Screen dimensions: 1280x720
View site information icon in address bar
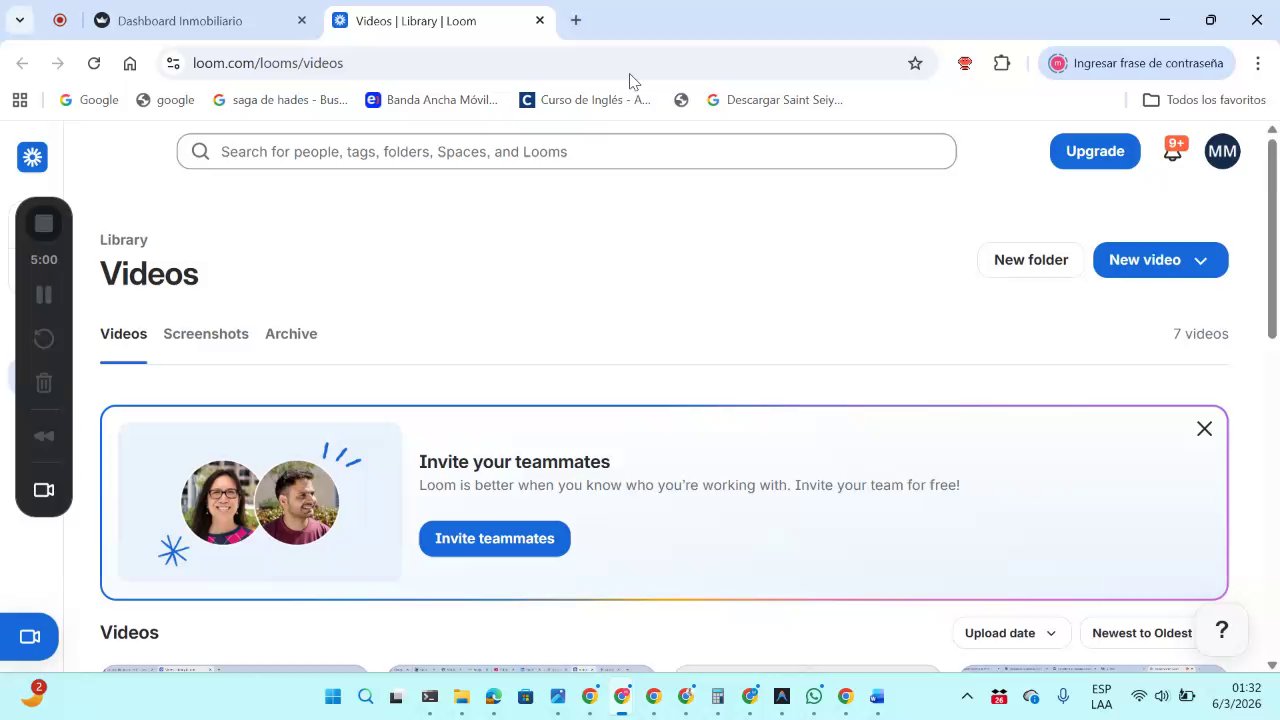coord(173,63)
